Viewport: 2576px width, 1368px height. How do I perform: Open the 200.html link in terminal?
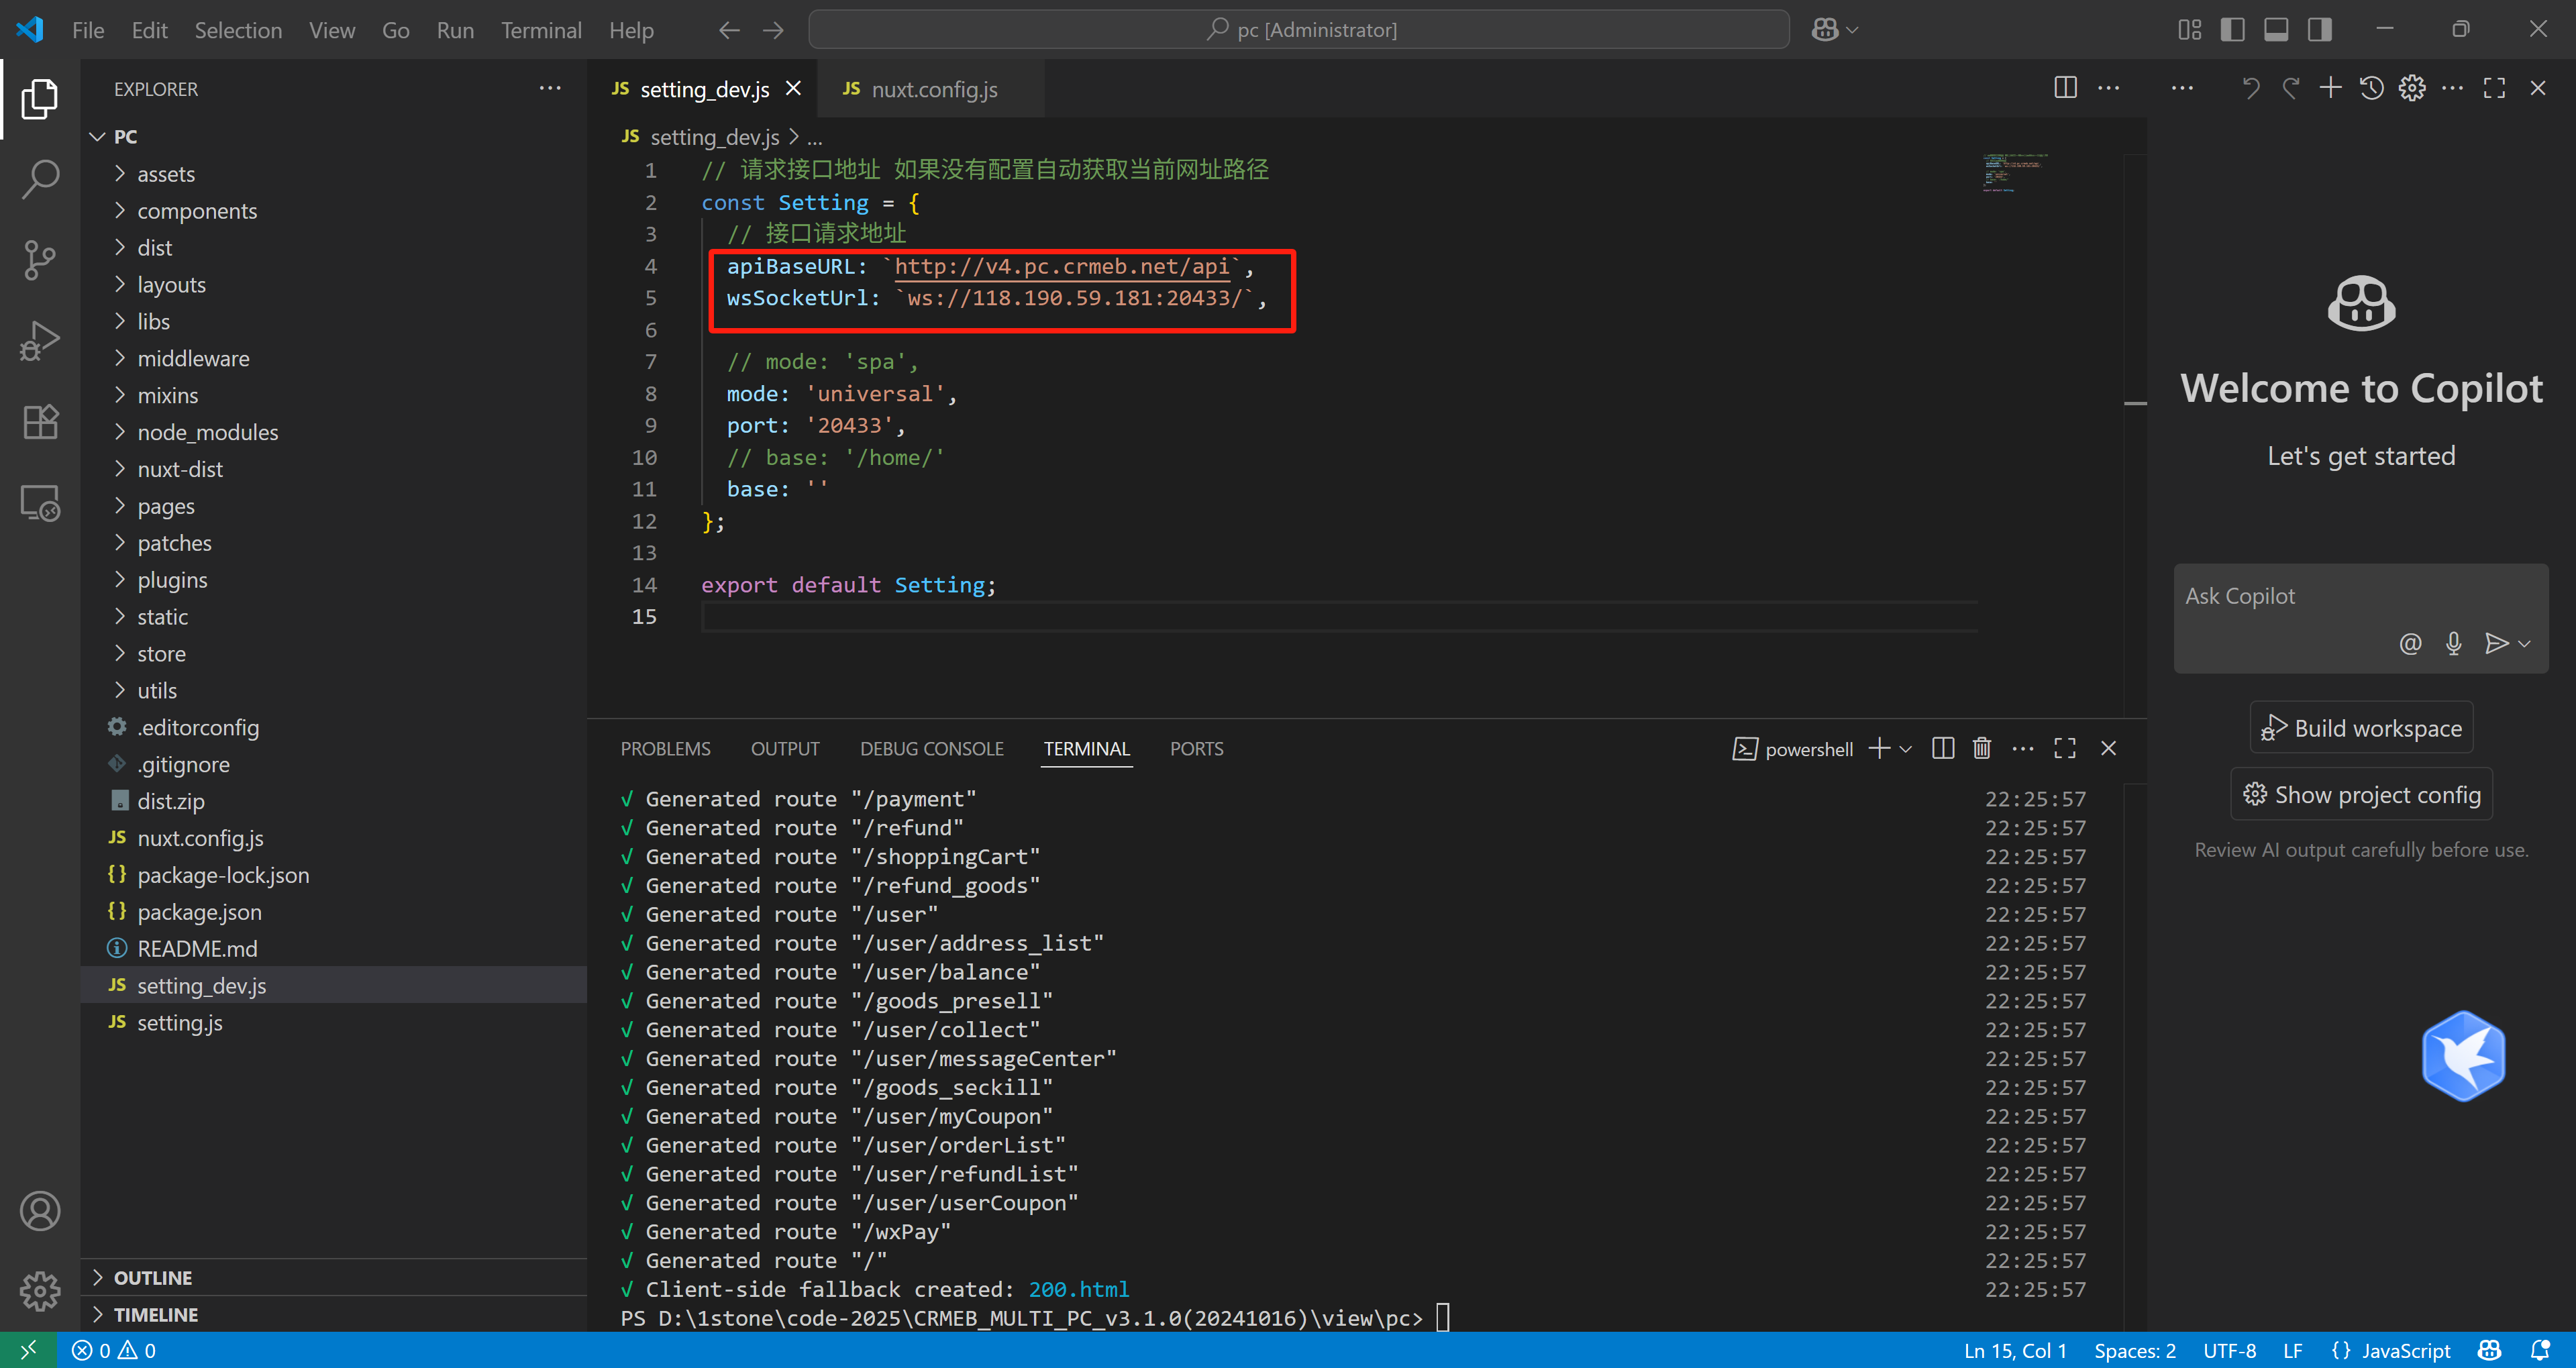pos(1078,1289)
